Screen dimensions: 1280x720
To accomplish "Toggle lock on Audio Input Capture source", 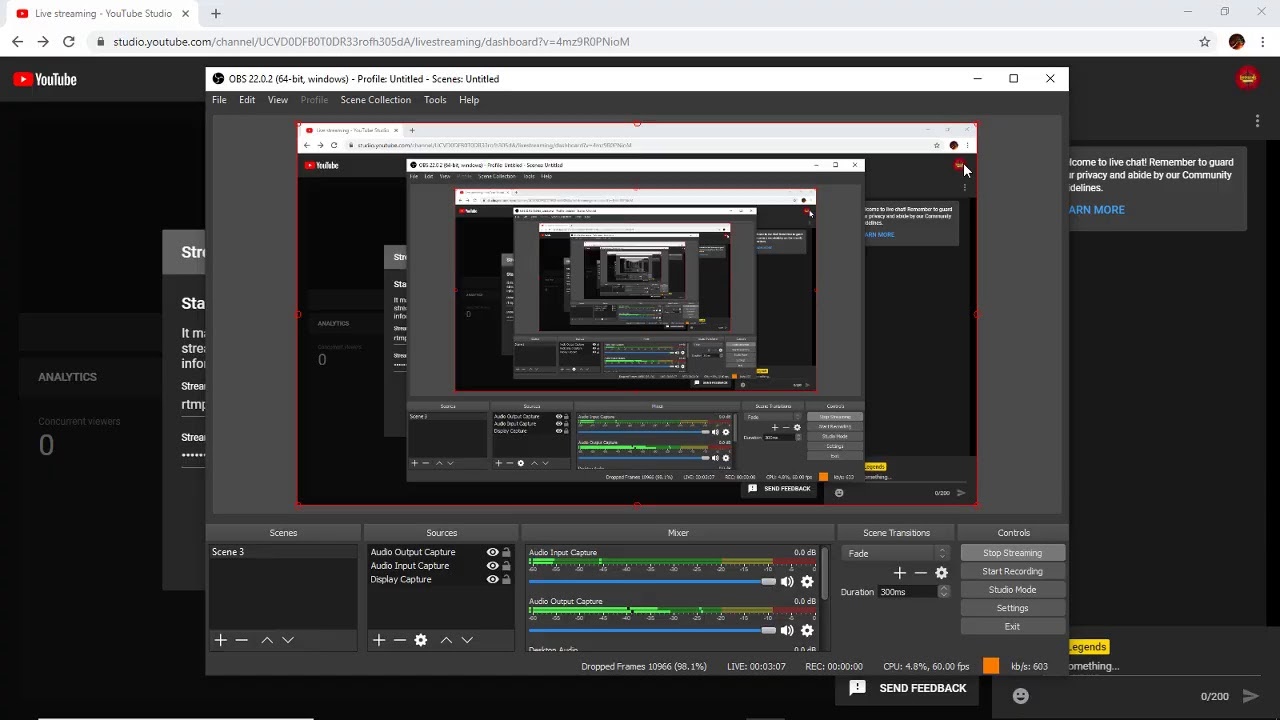I will point(506,566).
